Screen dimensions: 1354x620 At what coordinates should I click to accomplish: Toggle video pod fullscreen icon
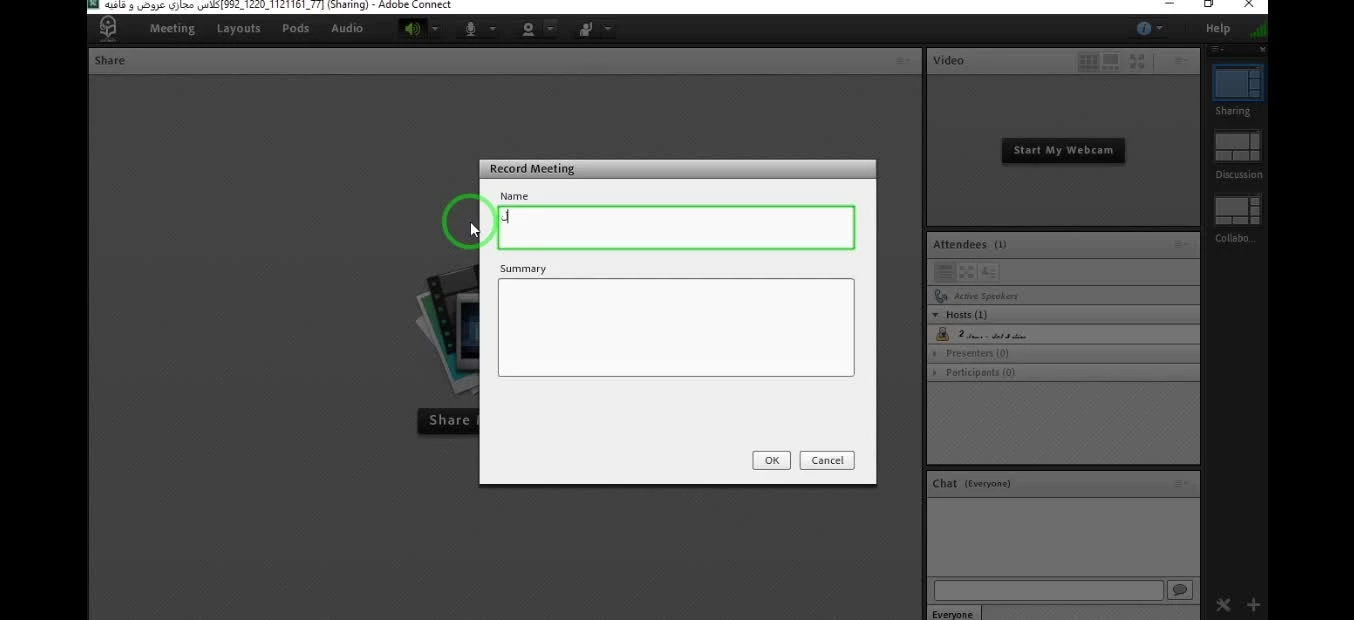(x=1137, y=61)
